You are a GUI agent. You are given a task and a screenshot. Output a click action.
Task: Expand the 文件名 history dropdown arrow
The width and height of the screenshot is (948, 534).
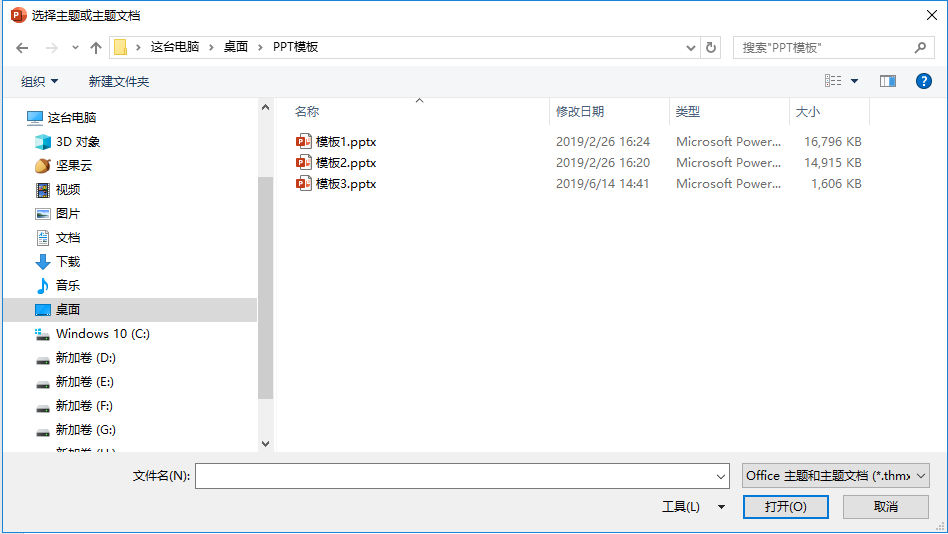click(721, 477)
